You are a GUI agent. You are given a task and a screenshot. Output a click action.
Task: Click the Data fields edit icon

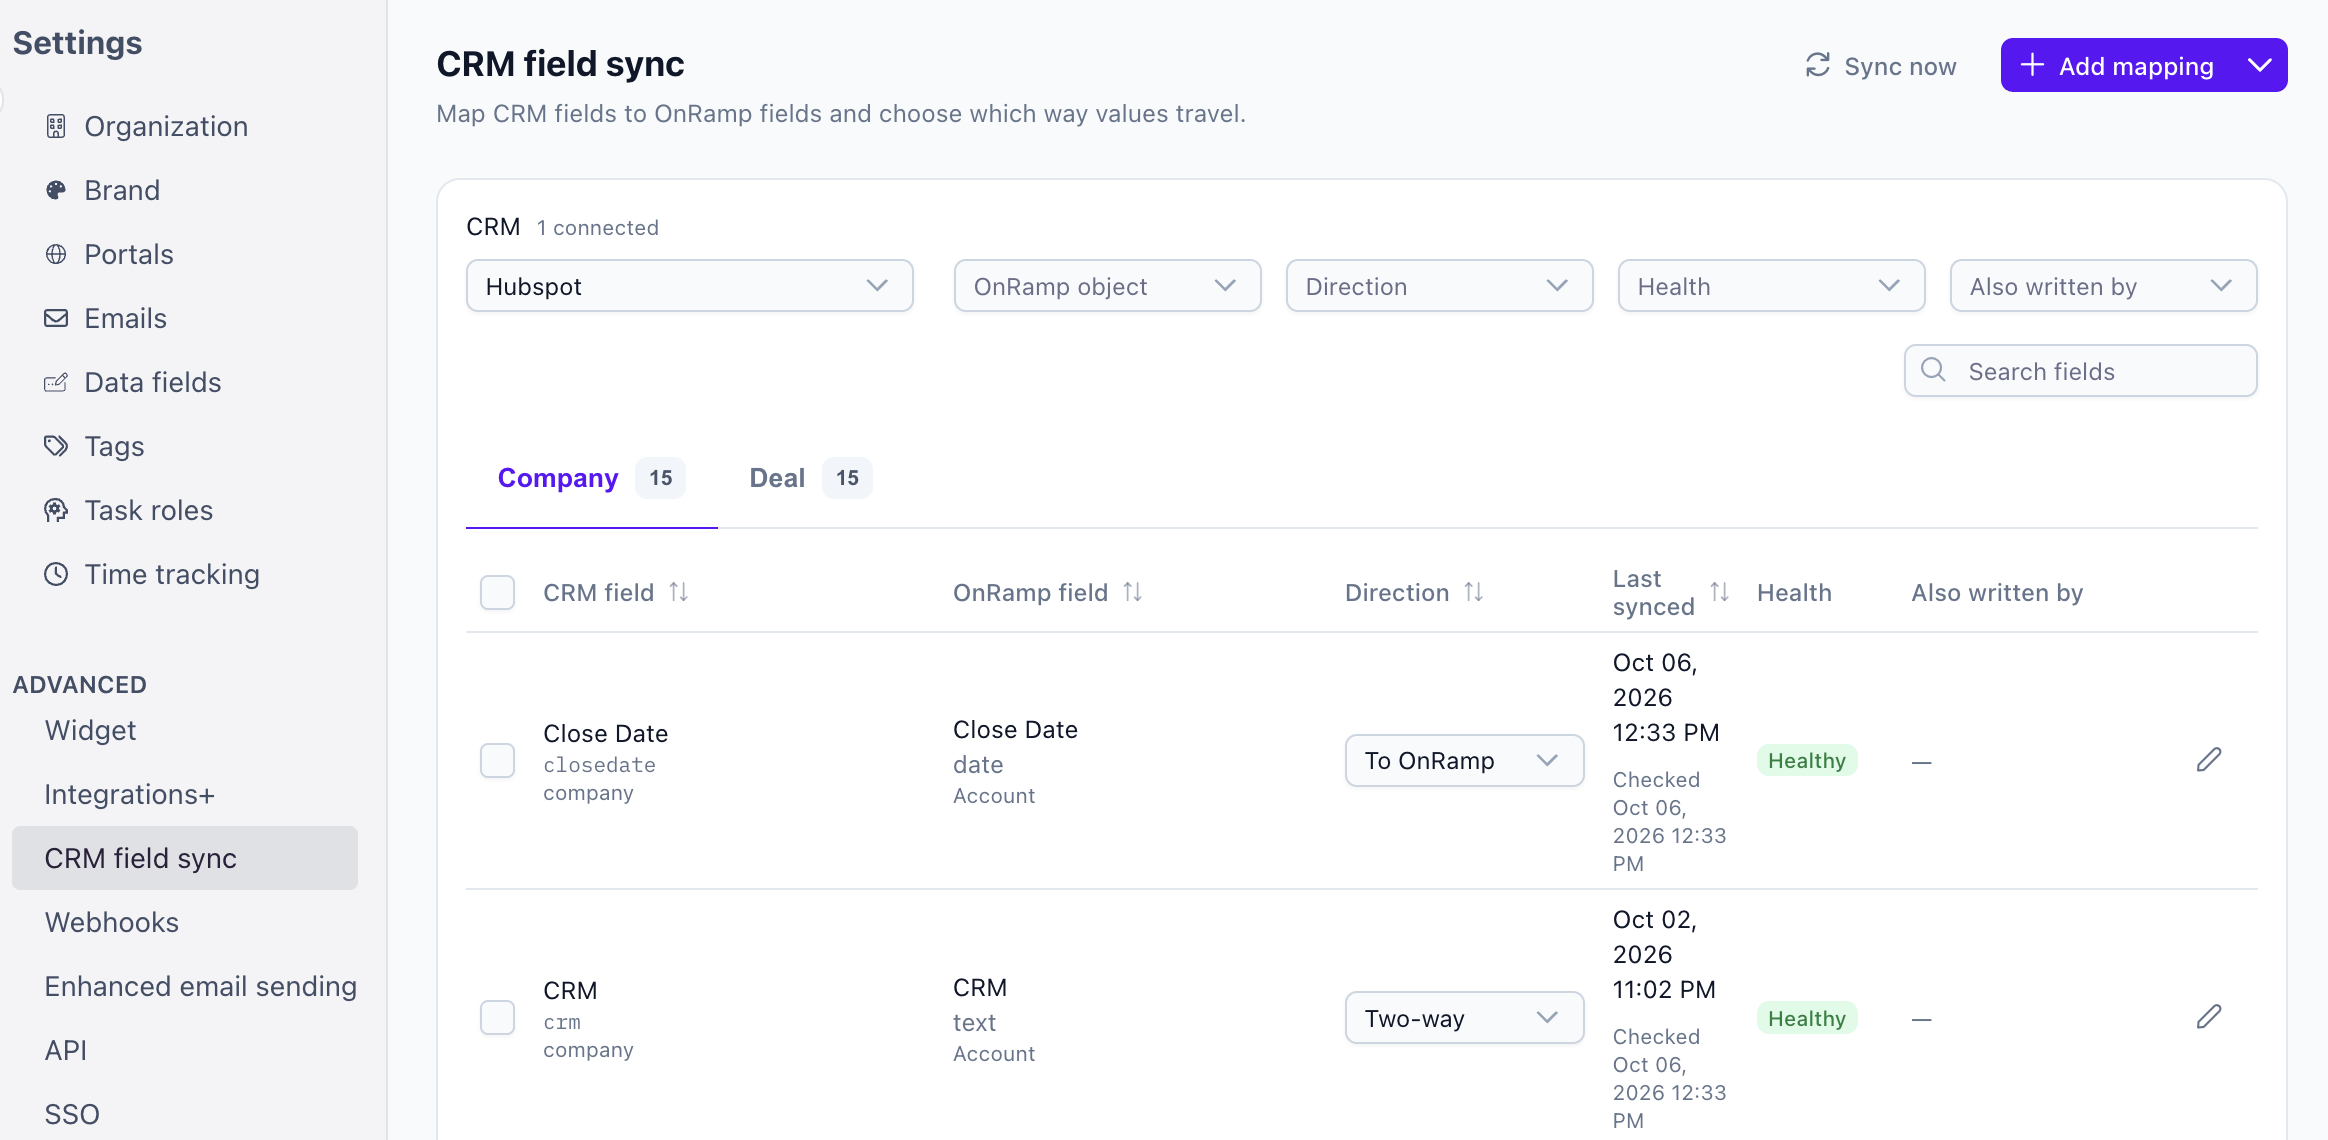(x=56, y=382)
